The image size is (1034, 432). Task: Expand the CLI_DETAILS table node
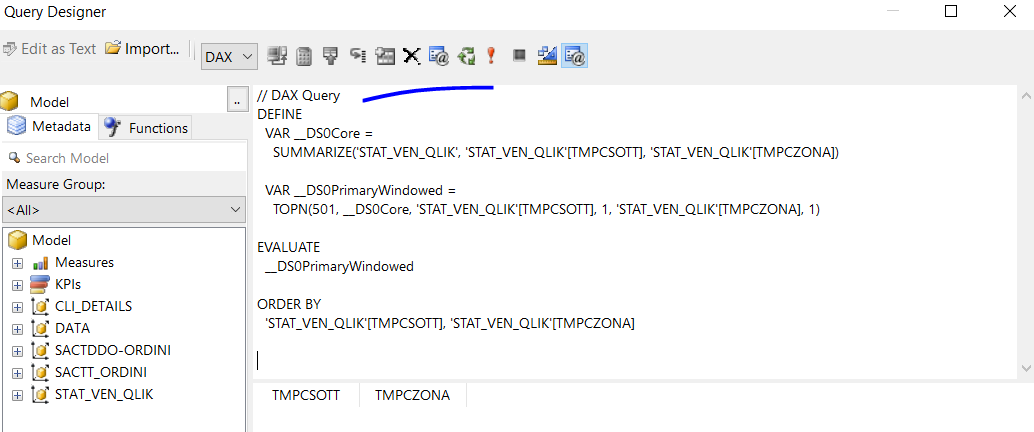click(17, 307)
